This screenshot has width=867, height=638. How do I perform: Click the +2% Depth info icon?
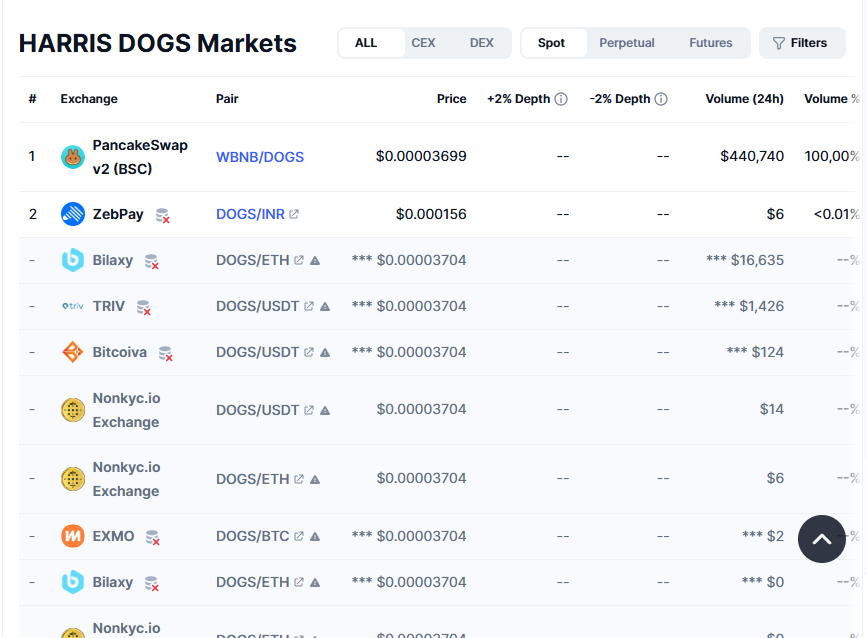pyautogui.click(x=561, y=99)
